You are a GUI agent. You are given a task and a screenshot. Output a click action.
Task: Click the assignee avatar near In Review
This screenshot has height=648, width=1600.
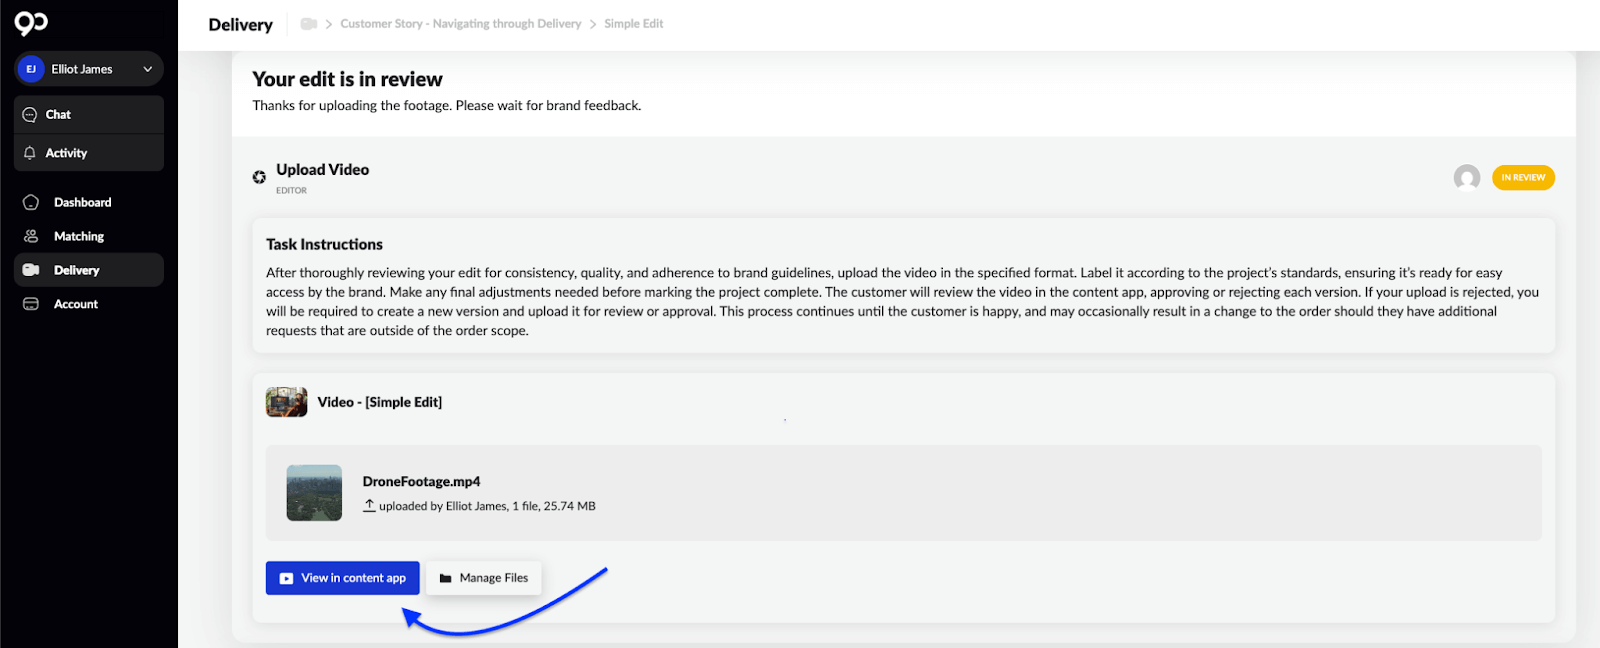tap(1466, 177)
